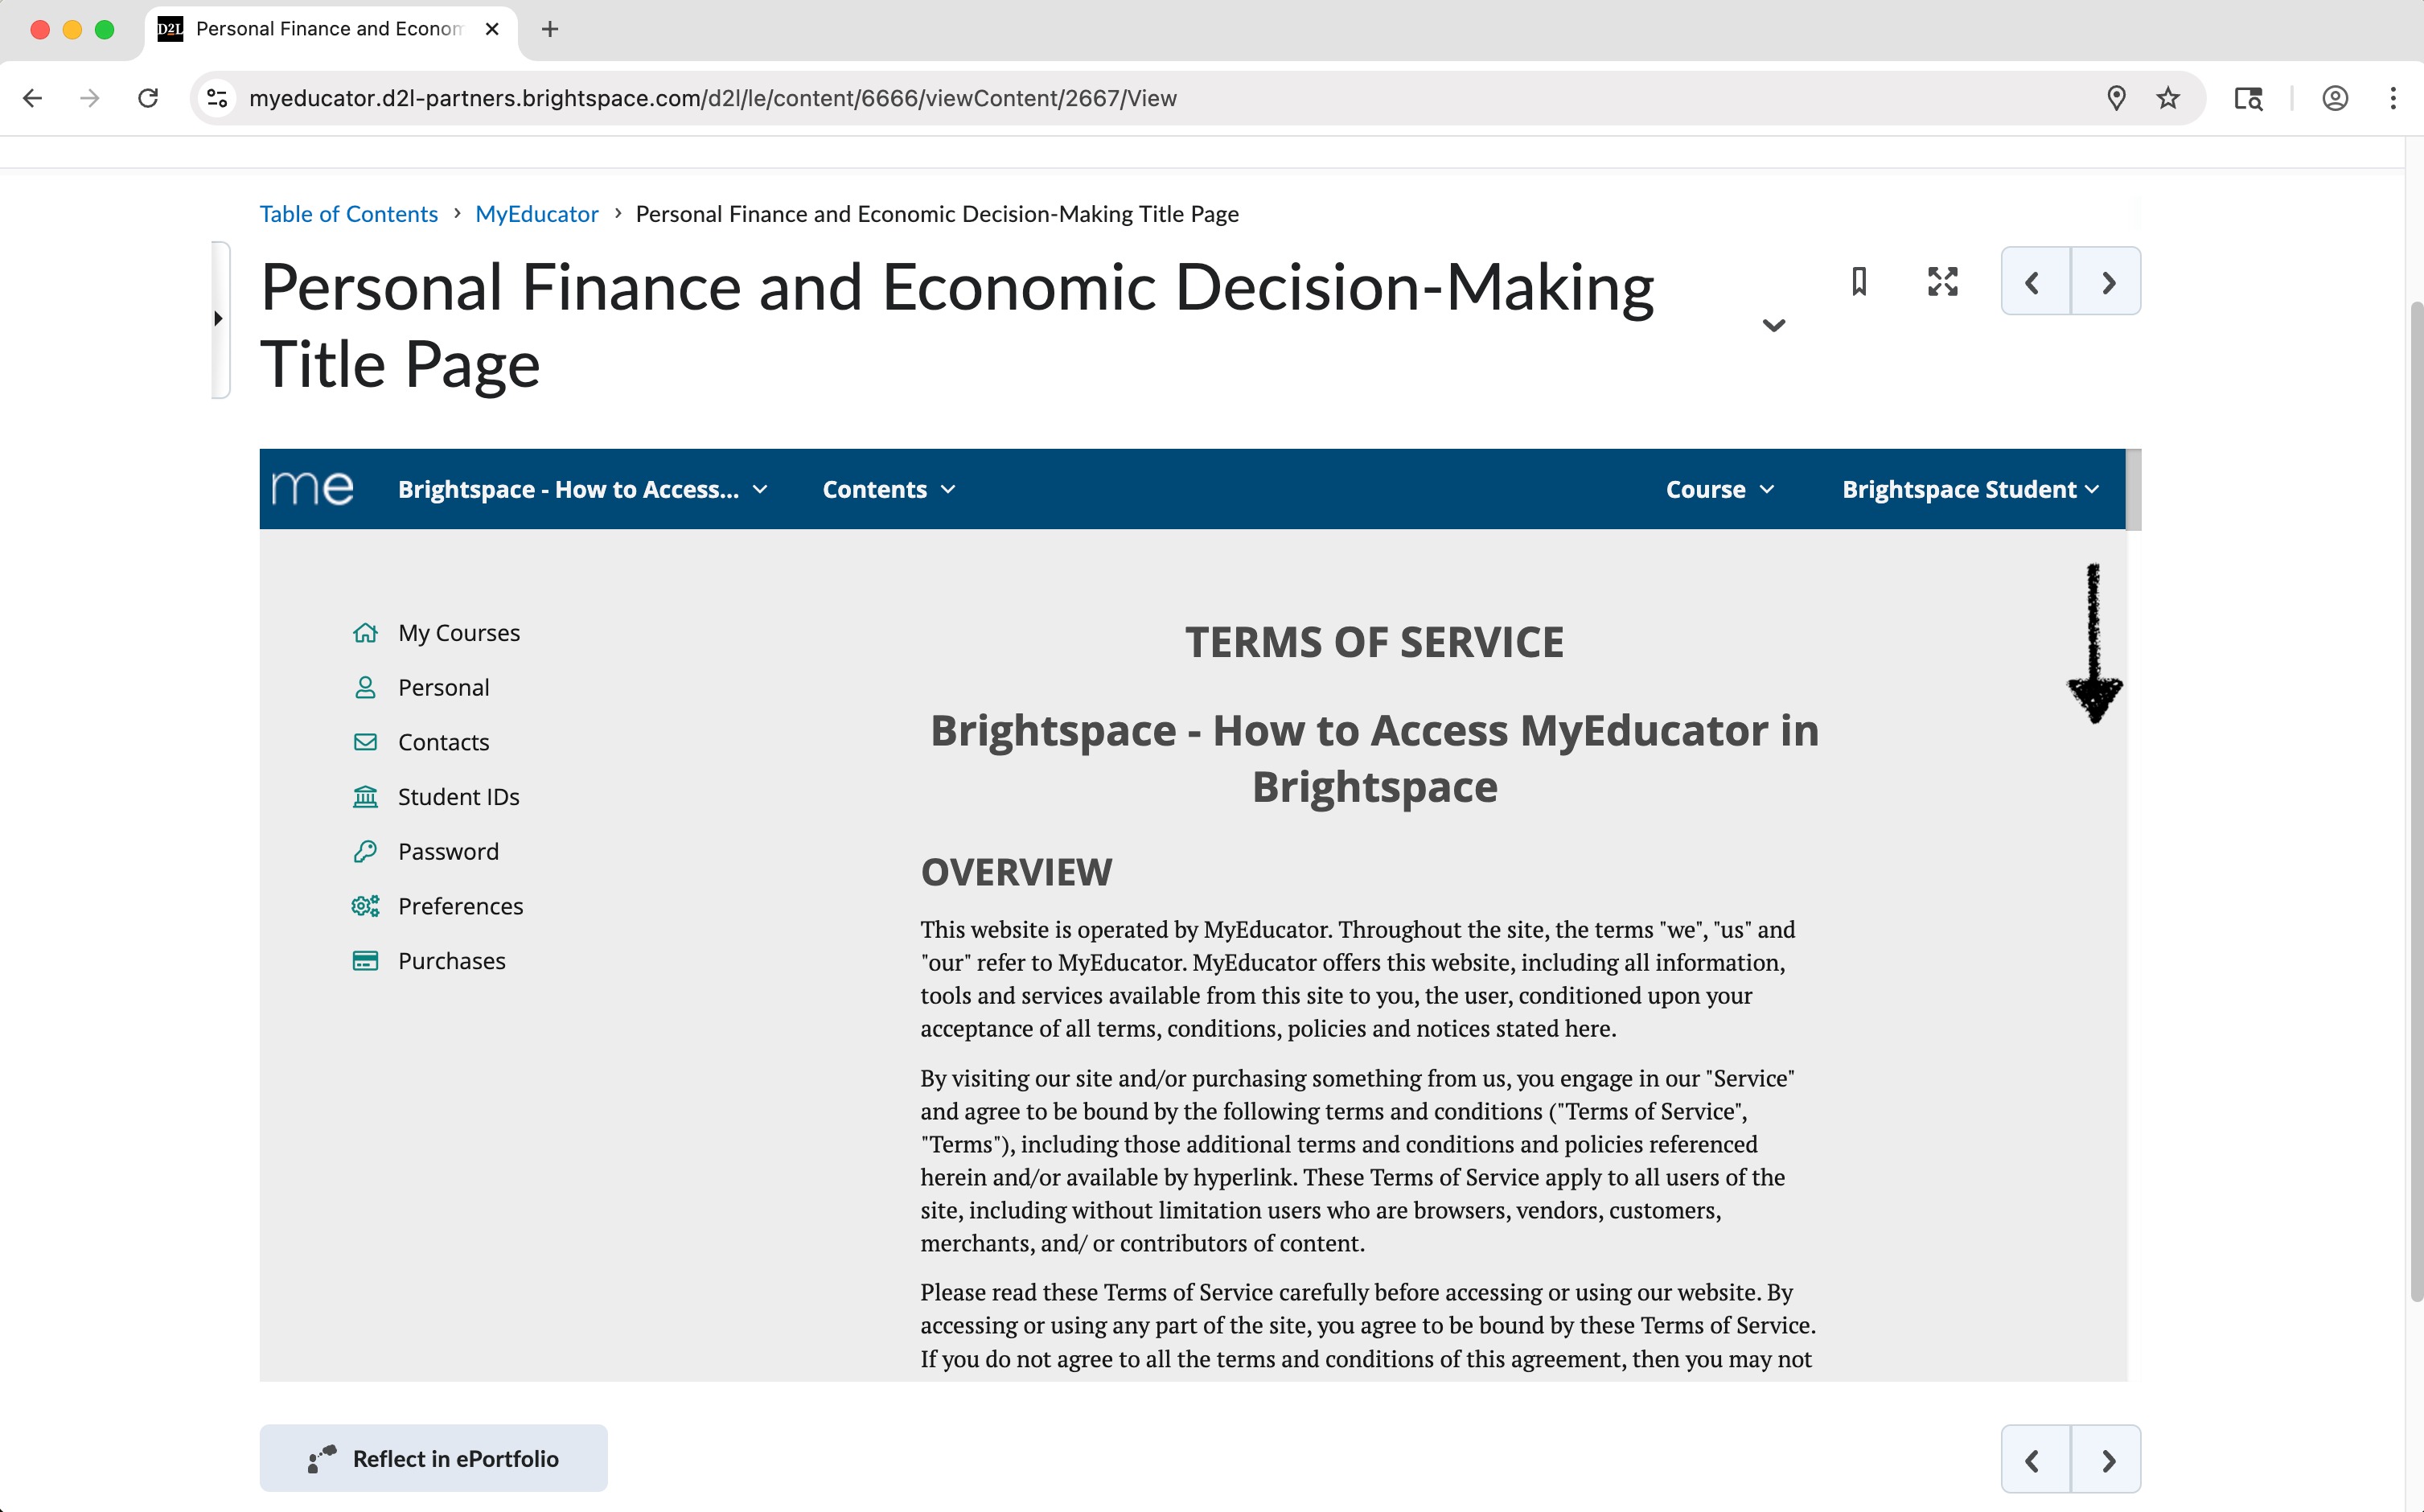The width and height of the screenshot is (2424, 1512).
Task: Expand the side panel with triangle handle
Action: pyautogui.click(x=219, y=319)
